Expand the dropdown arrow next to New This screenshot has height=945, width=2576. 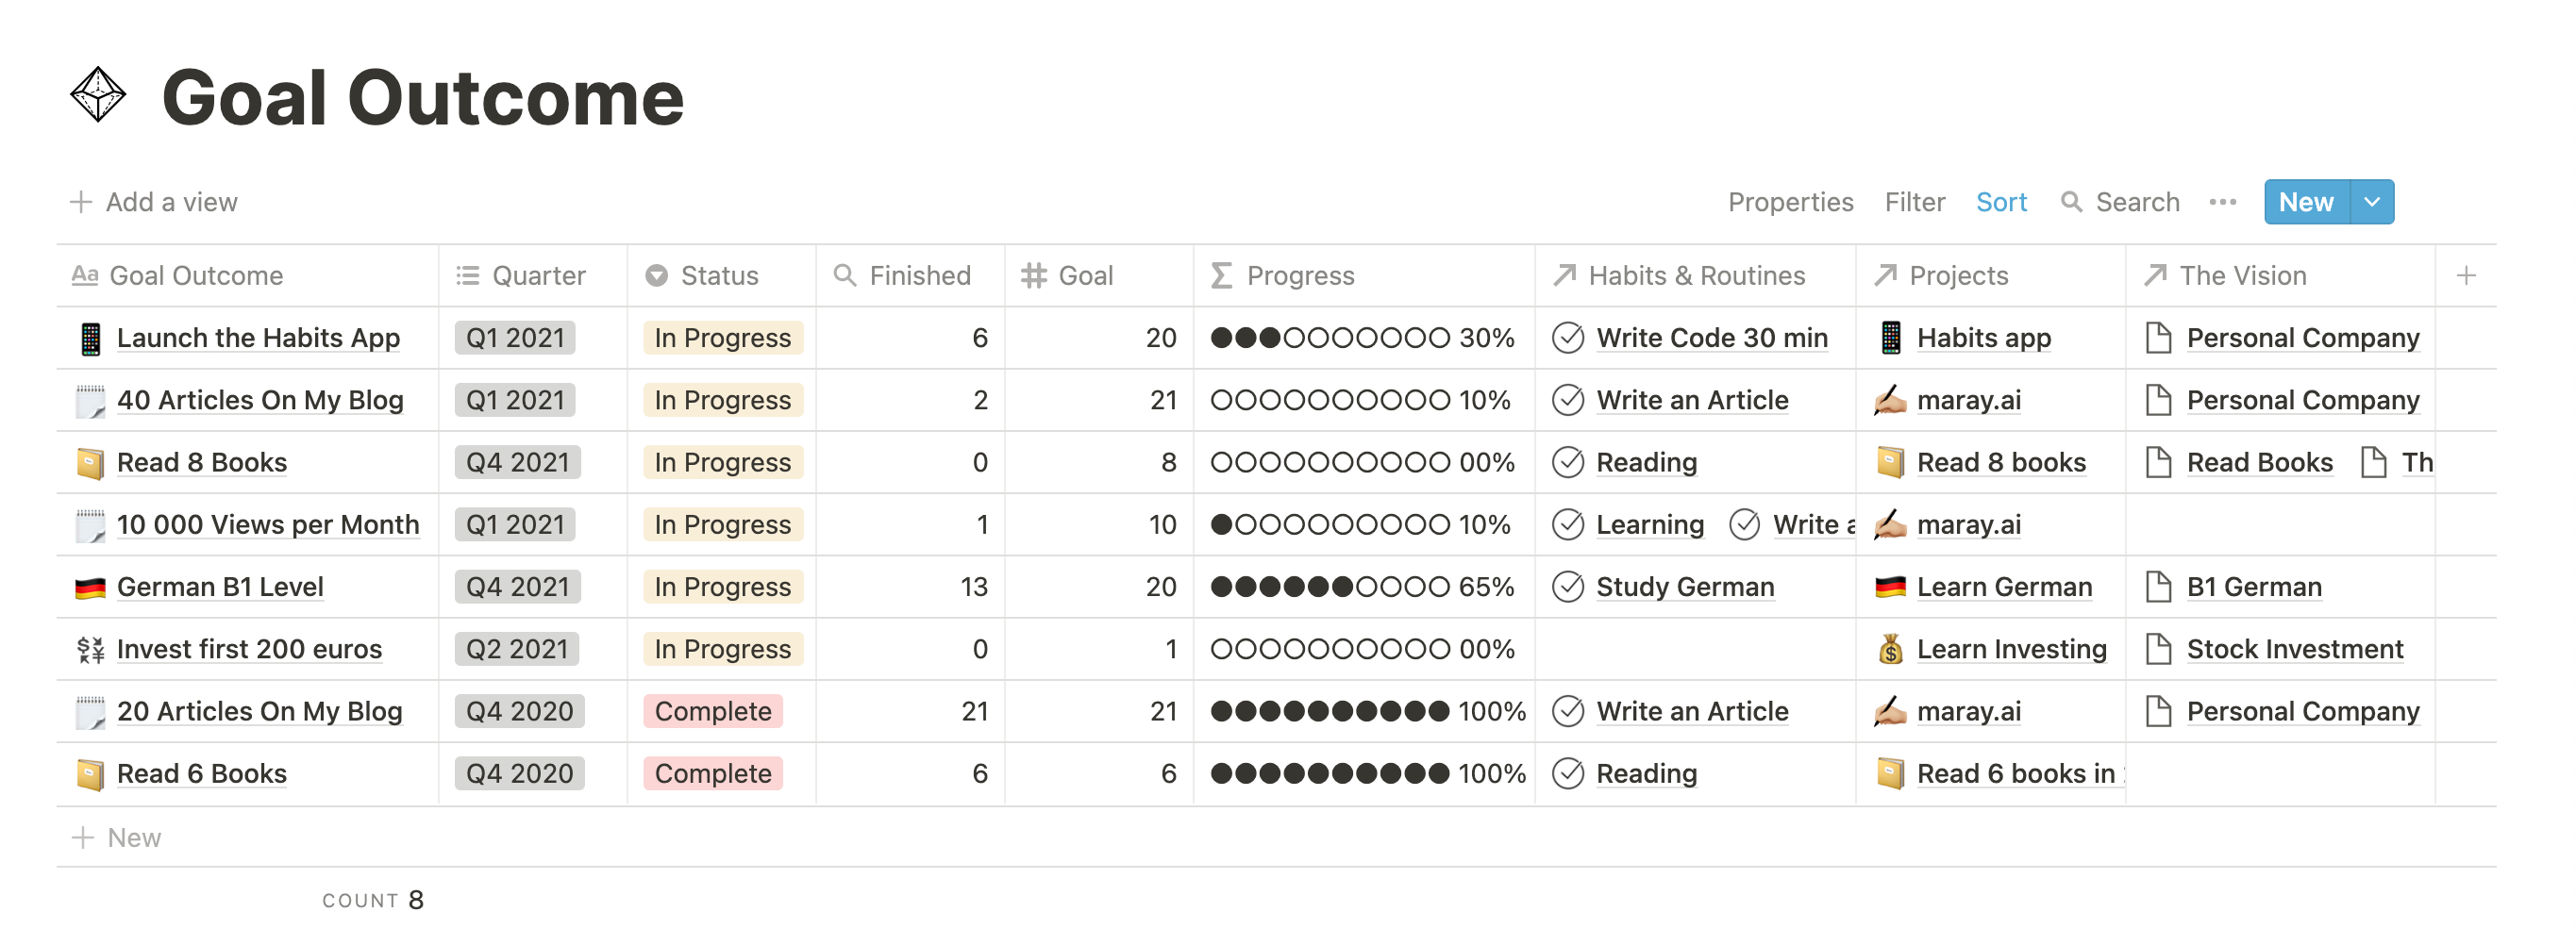point(2371,202)
